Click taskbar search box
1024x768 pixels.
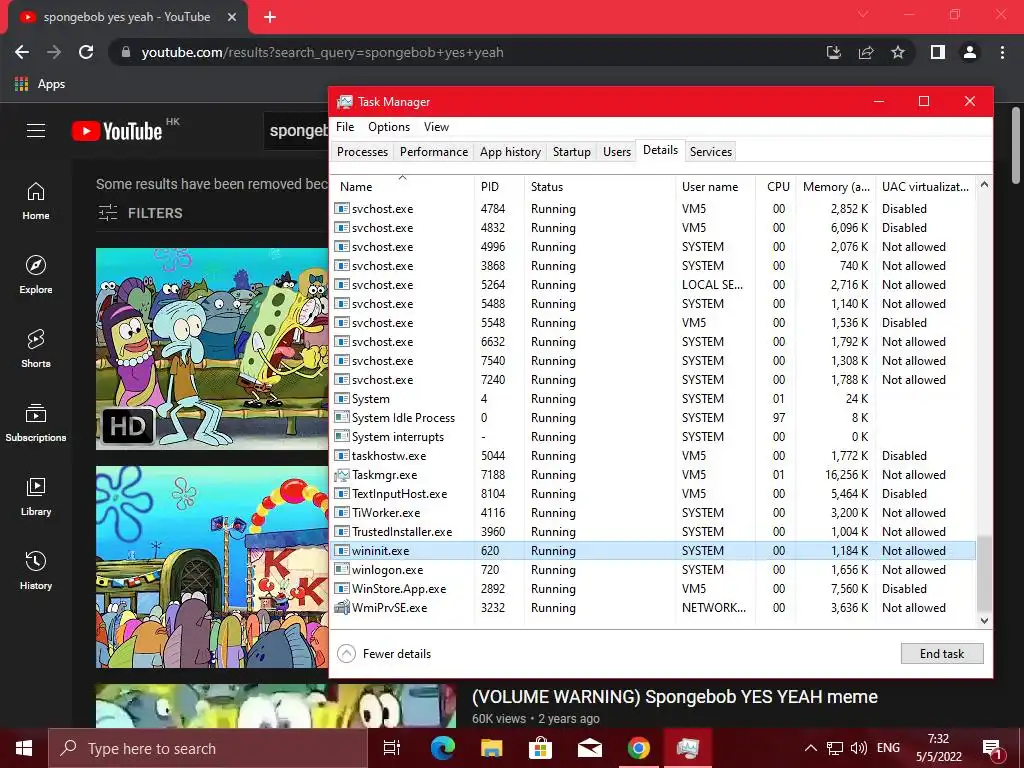pos(208,748)
